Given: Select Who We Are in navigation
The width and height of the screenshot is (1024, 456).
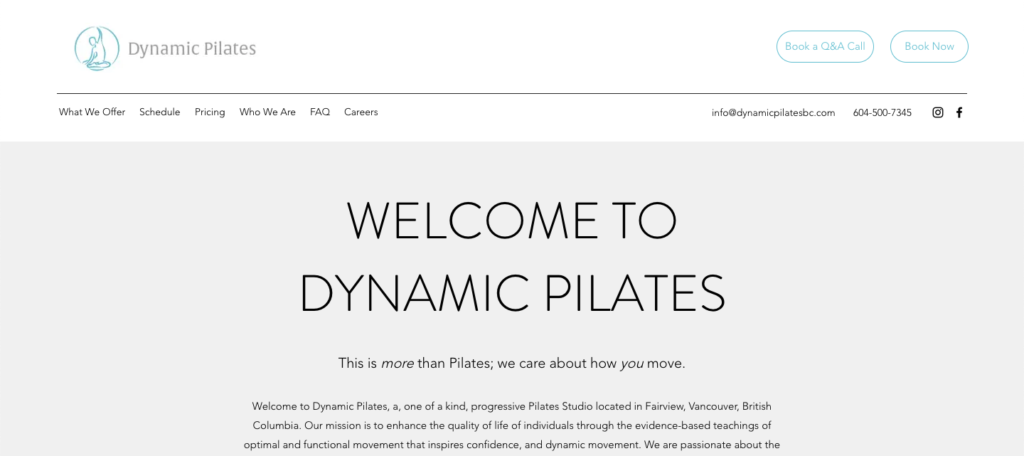Looking at the screenshot, I should (267, 112).
